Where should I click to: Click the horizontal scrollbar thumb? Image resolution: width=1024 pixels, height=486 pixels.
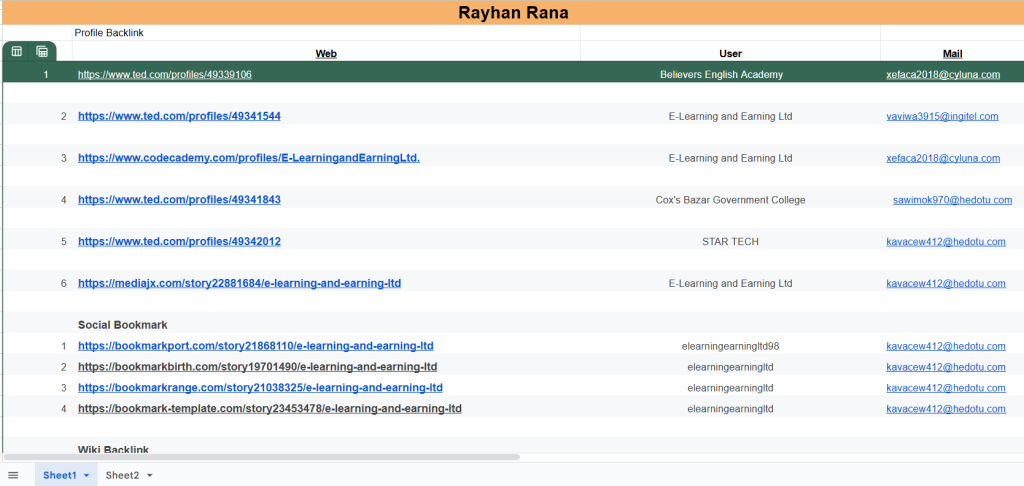pos(261,457)
